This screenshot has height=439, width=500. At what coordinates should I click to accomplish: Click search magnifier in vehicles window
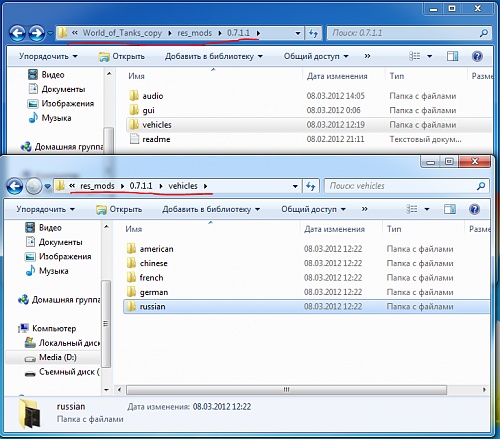click(481, 186)
